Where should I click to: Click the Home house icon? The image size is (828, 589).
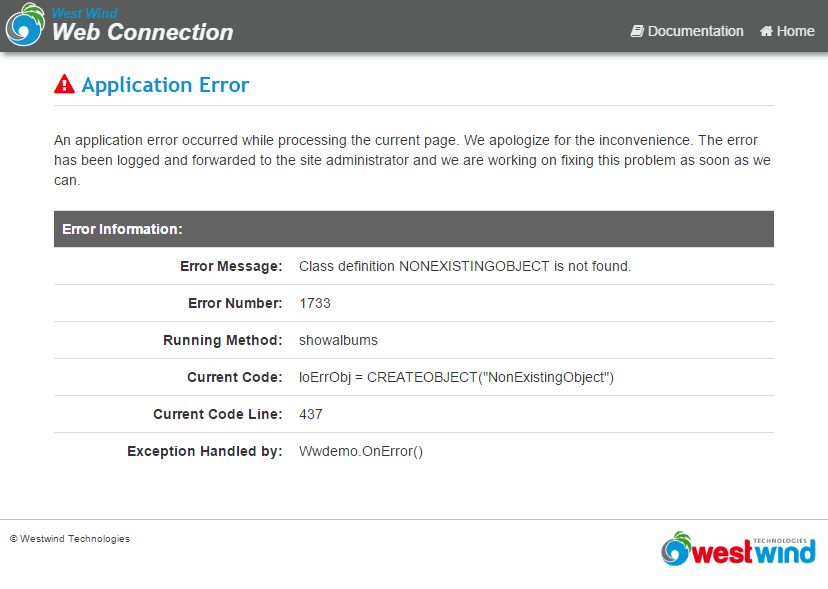766,31
